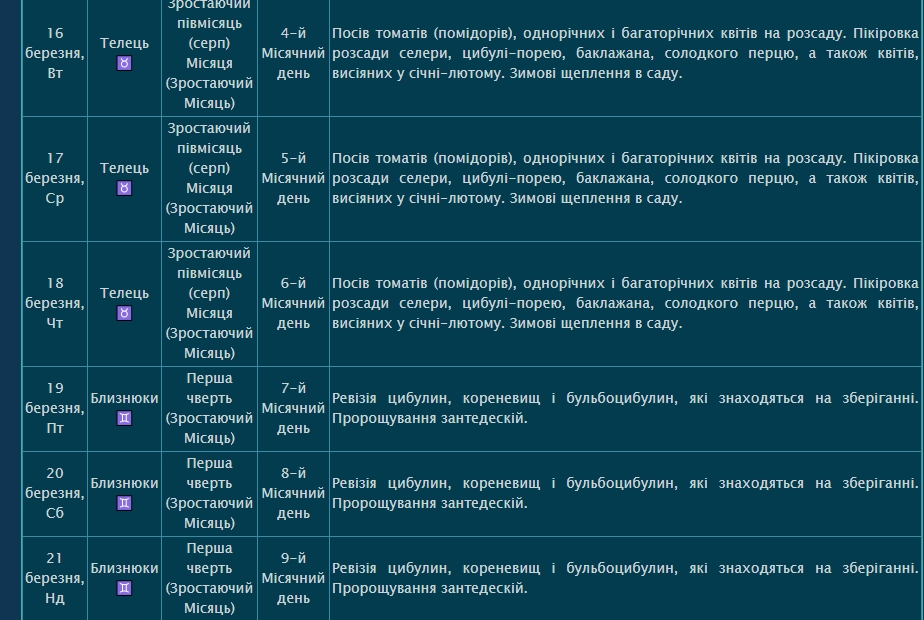Select the date cell '21 березня, Нд'
The image size is (924, 620).
(55, 578)
